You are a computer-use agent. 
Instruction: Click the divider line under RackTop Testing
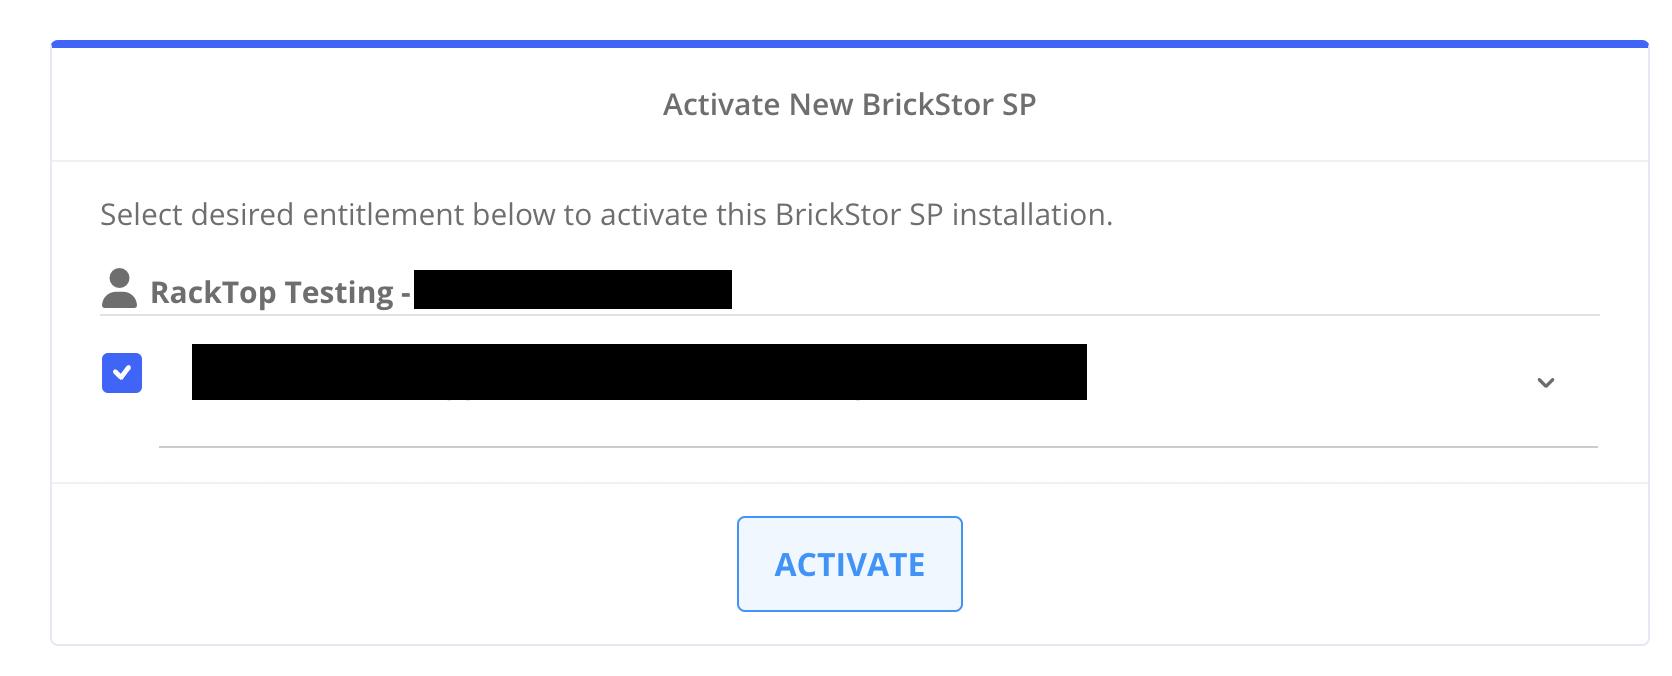point(849,315)
